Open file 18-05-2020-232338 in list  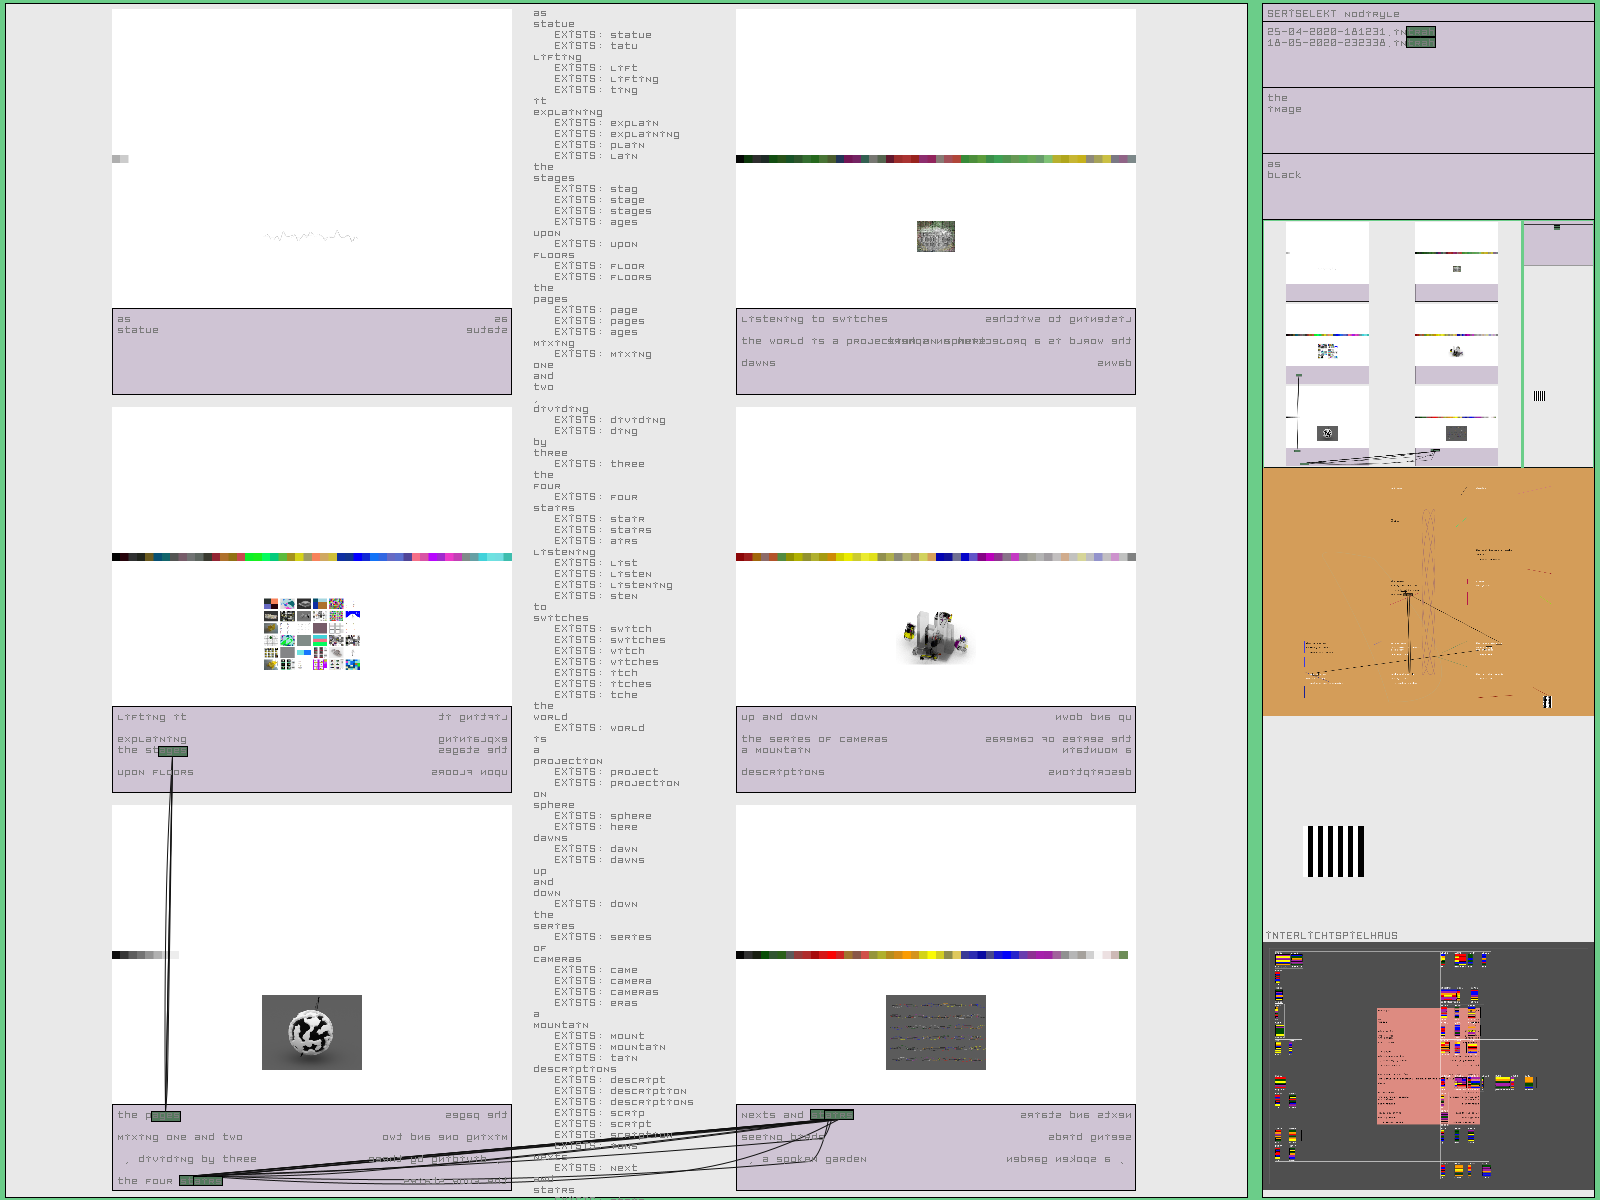pos(1335,43)
